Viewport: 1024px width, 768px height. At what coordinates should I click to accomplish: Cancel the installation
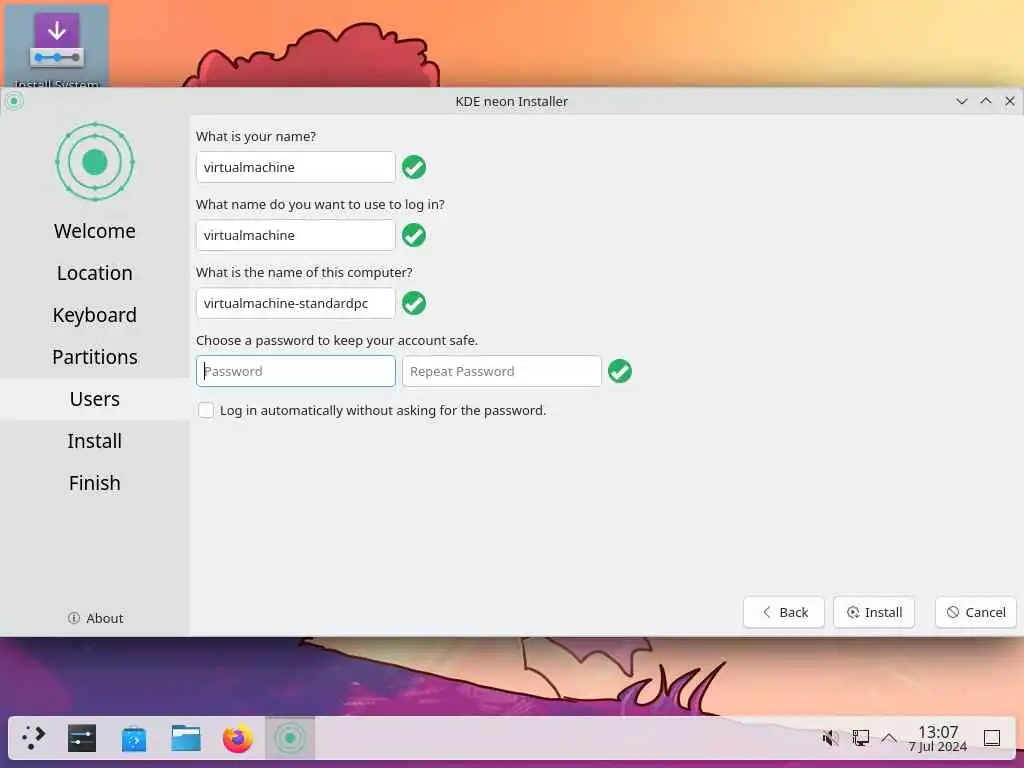[976, 612]
